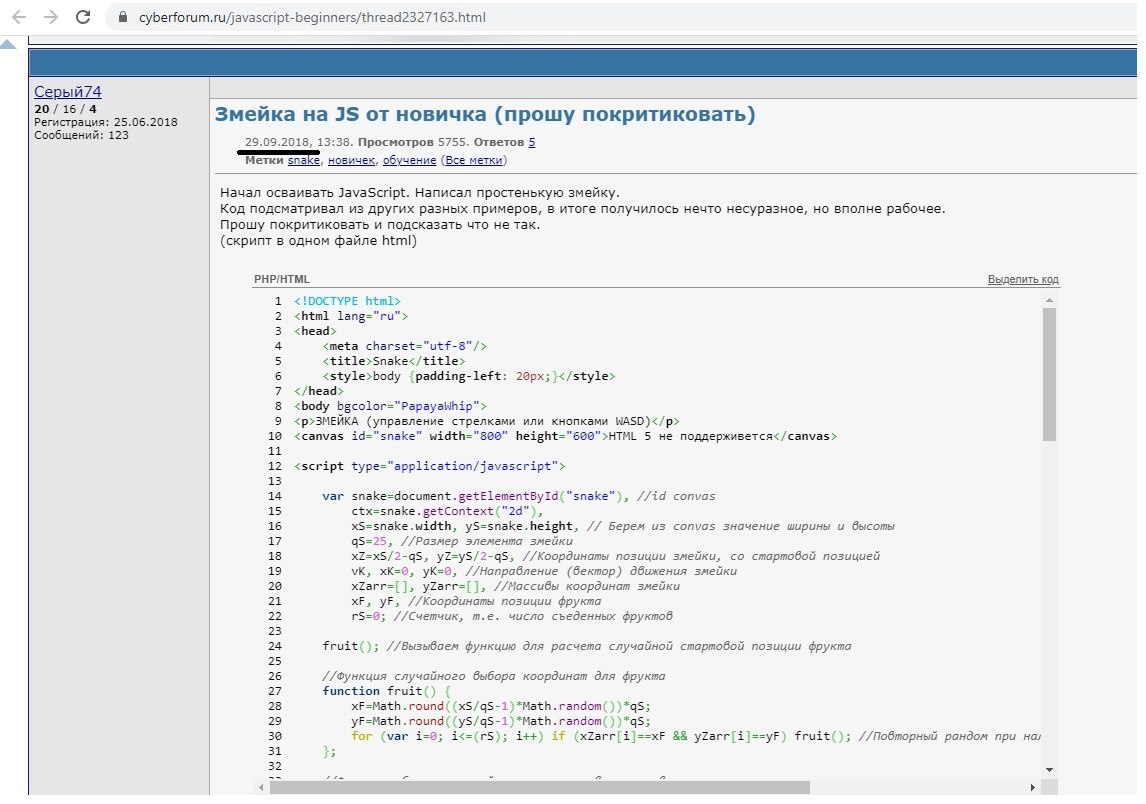Click the padlock site security icon
This screenshot has height=804, width=1146.
click(x=123, y=17)
